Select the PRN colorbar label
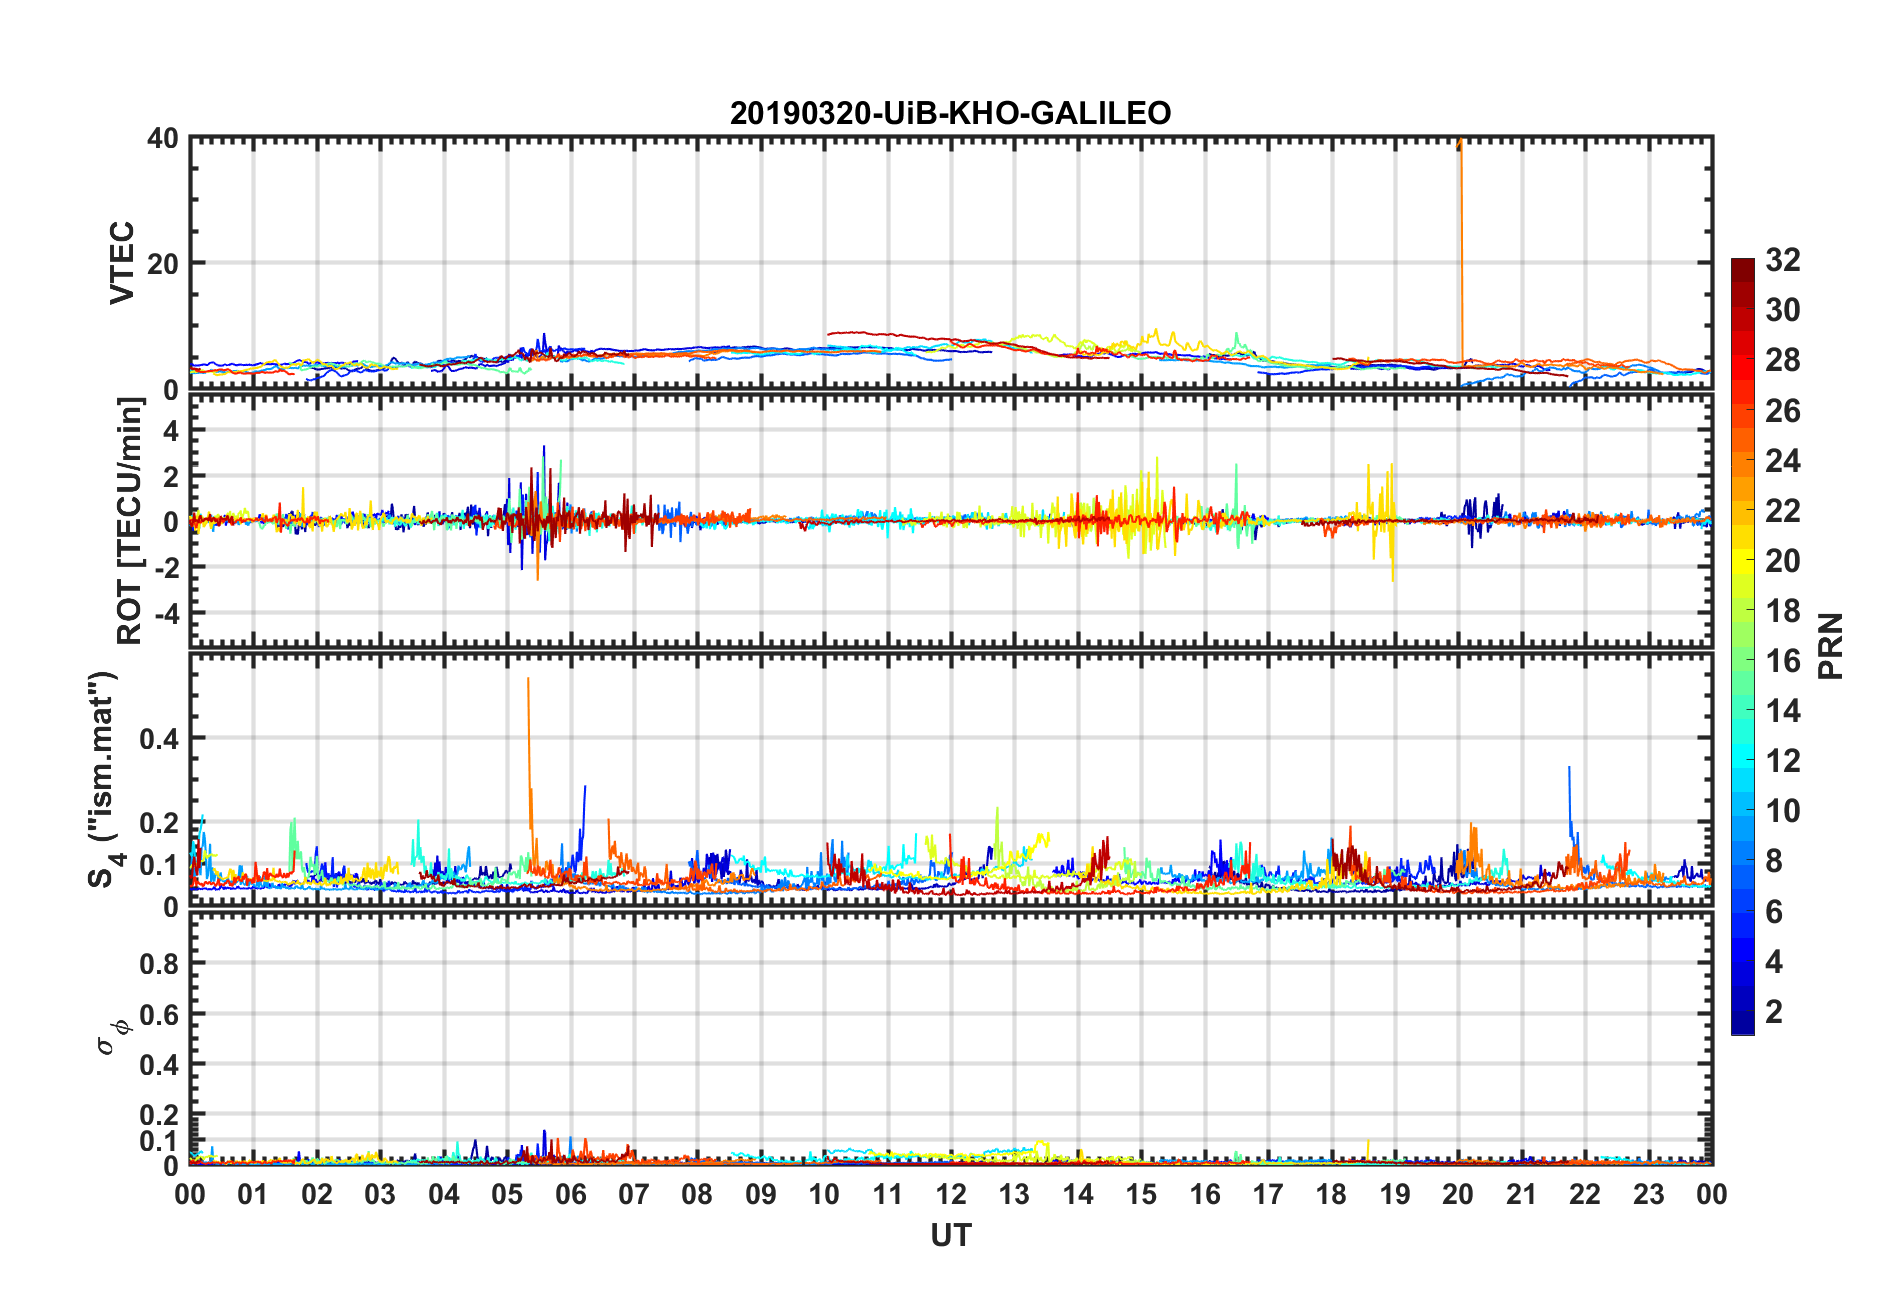The height and width of the screenshot is (1292, 1902). click(1830, 646)
